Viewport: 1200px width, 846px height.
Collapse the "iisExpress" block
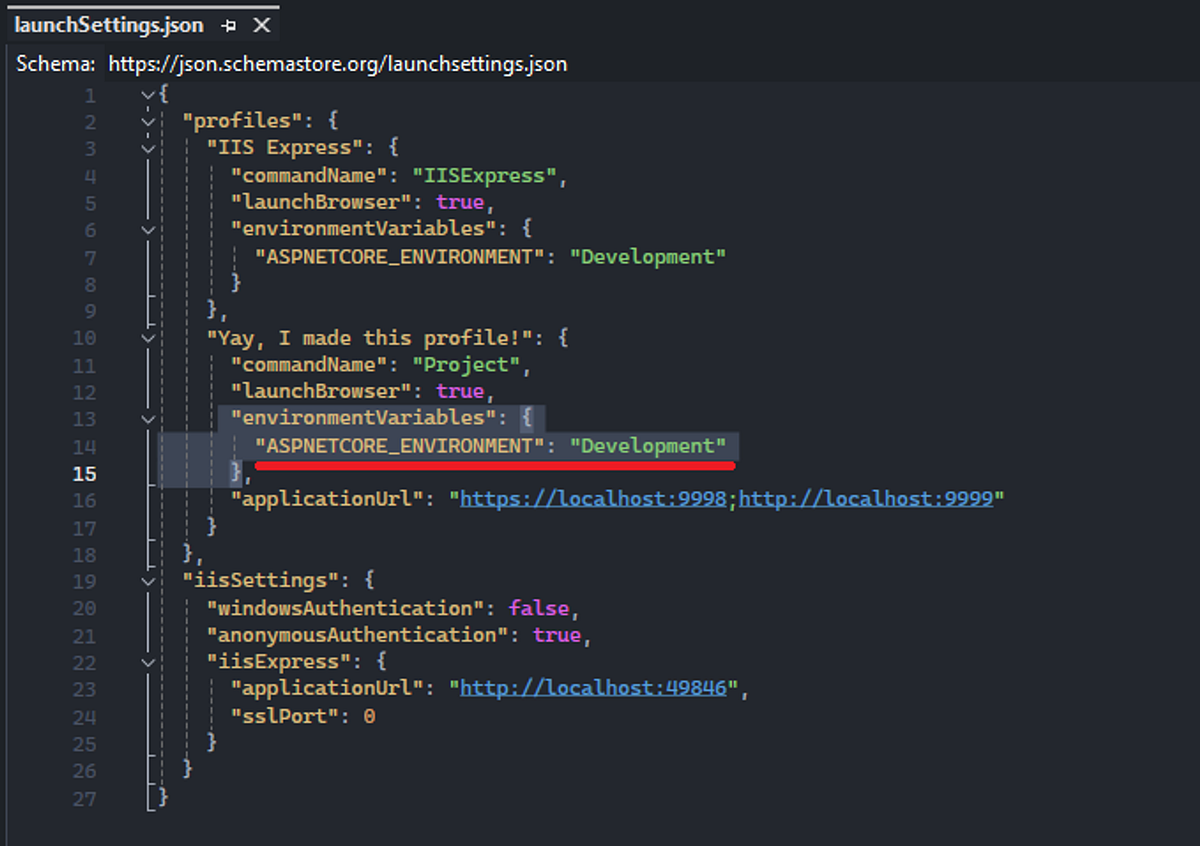[149, 662]
